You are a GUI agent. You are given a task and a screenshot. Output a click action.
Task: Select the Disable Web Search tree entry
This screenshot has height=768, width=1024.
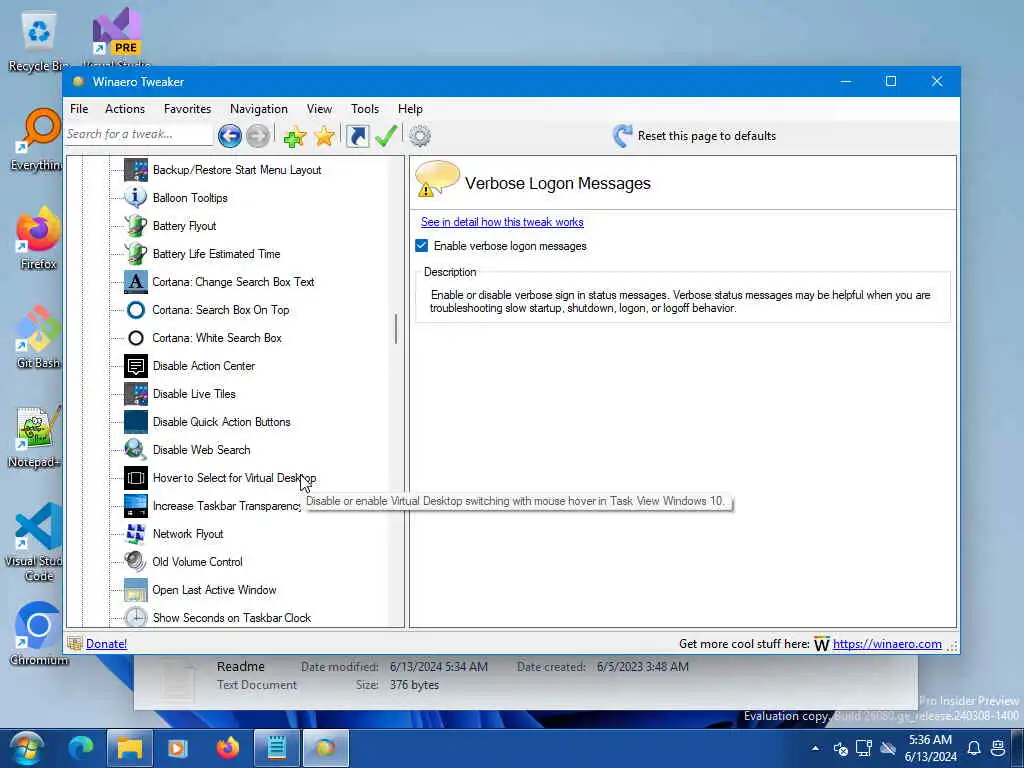pos(201,450)
